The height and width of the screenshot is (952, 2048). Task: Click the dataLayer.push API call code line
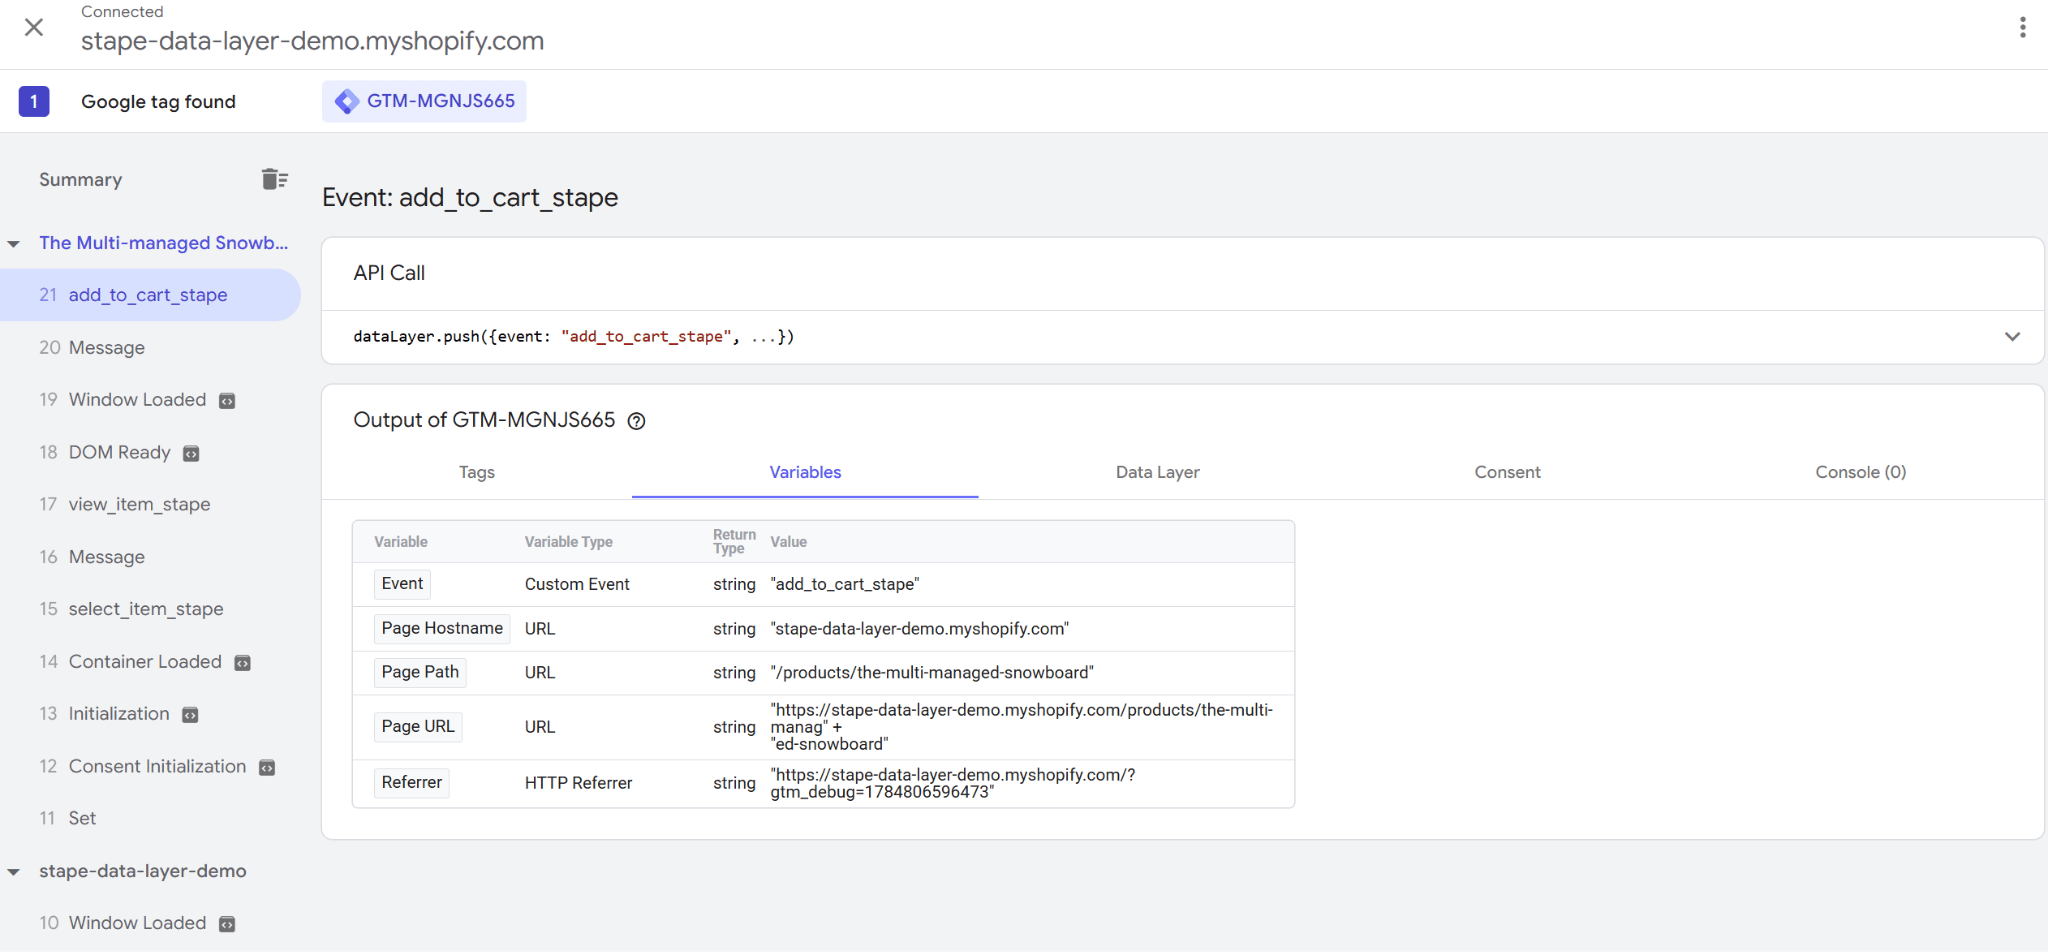574,337
